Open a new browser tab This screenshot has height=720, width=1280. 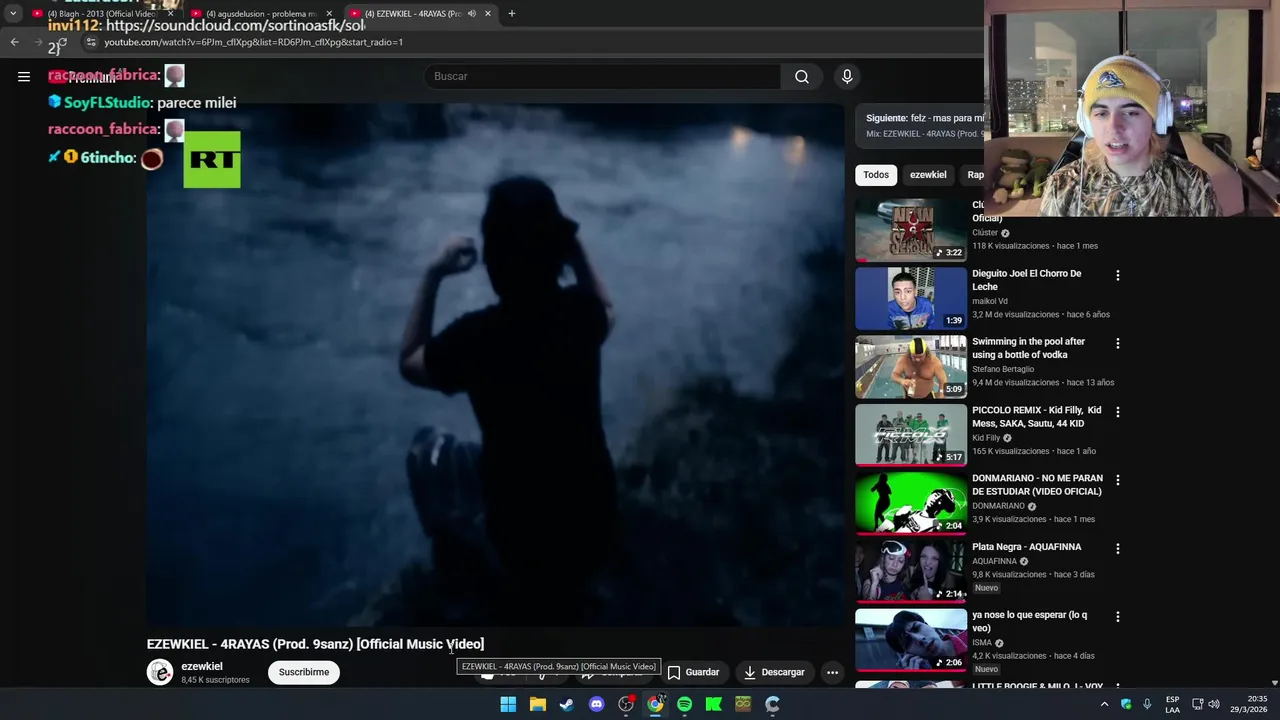pyautogui.click(x=512, y=14)
